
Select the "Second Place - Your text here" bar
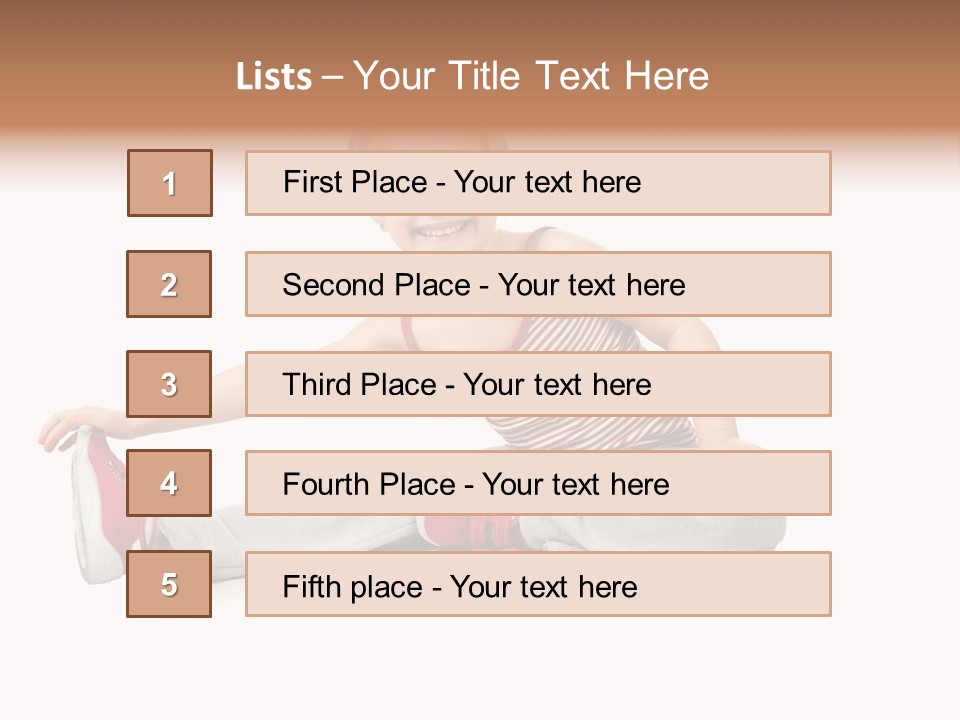click(x=538, y=284)
